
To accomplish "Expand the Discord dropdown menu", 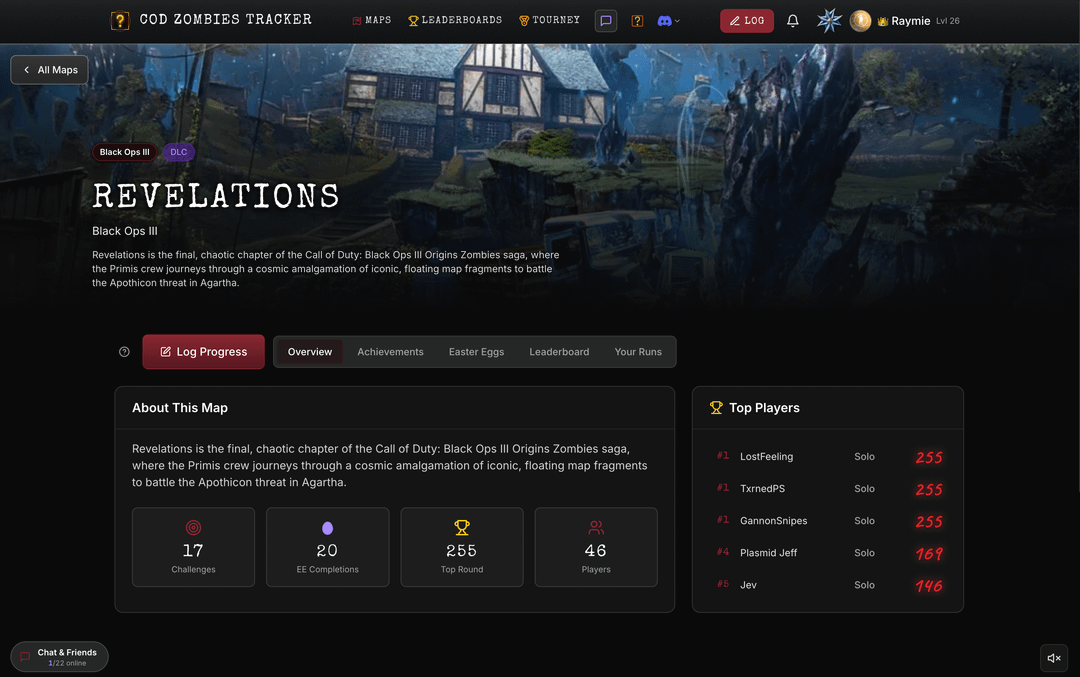I will click(x=669, y=21).
